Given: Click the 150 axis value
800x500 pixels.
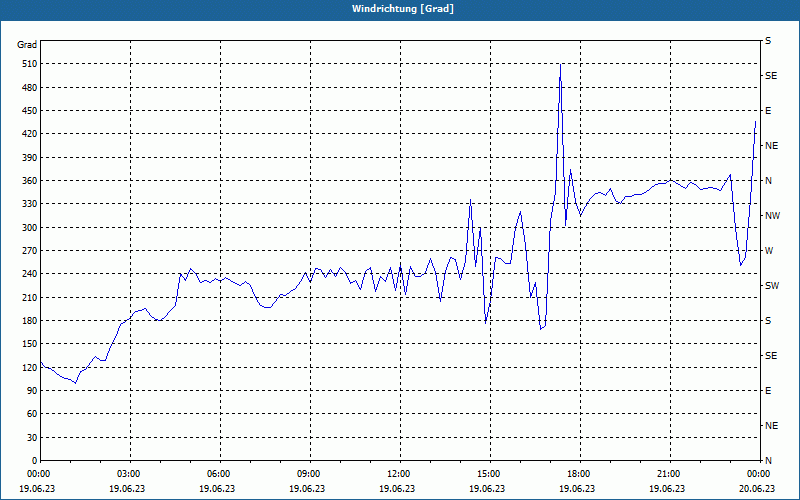Looking at the screenshot, I should 31,344.
